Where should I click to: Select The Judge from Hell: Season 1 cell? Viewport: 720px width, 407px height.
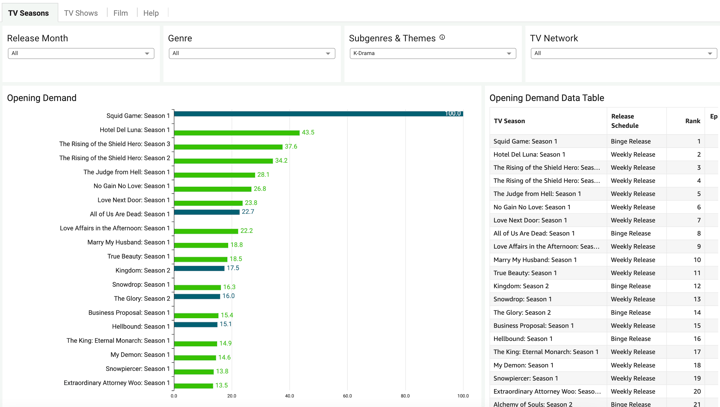pos(548,194)
